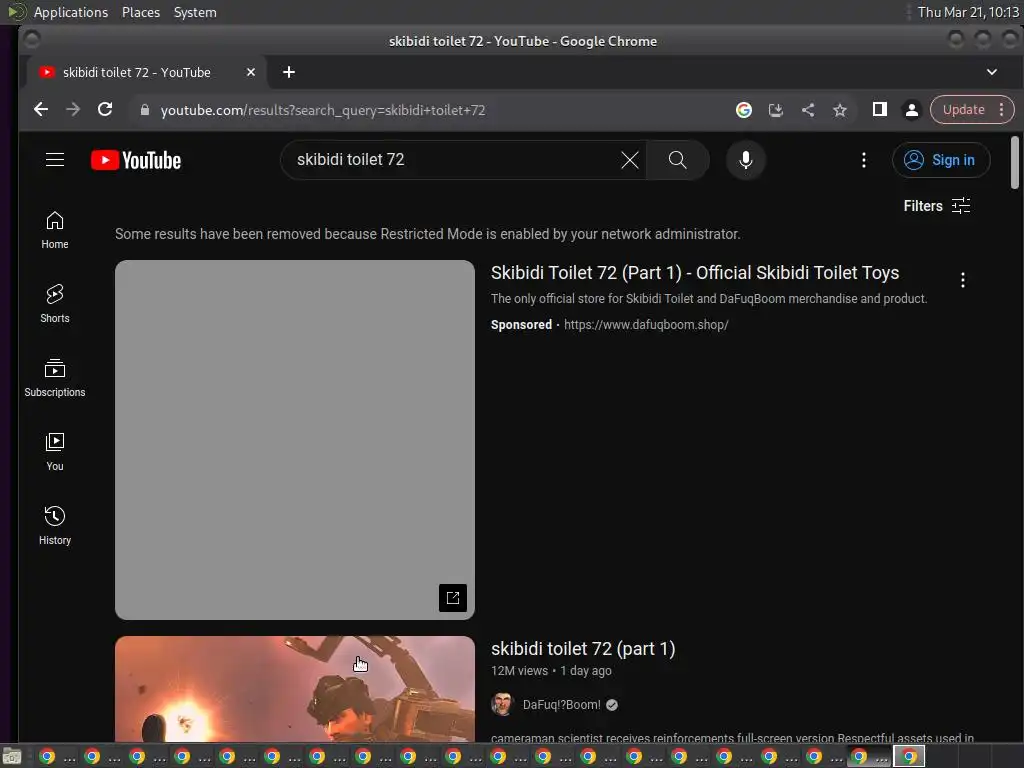Start voice search with the microphone icon
Screen dimensions: 1024x768
745,160
